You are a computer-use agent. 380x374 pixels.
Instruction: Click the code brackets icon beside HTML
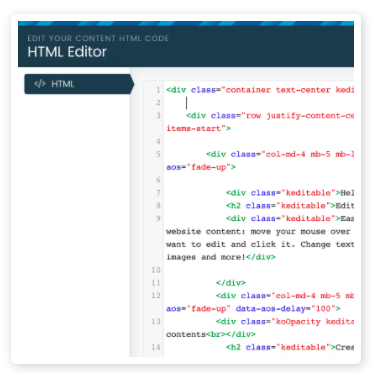(x=40, y=84)
